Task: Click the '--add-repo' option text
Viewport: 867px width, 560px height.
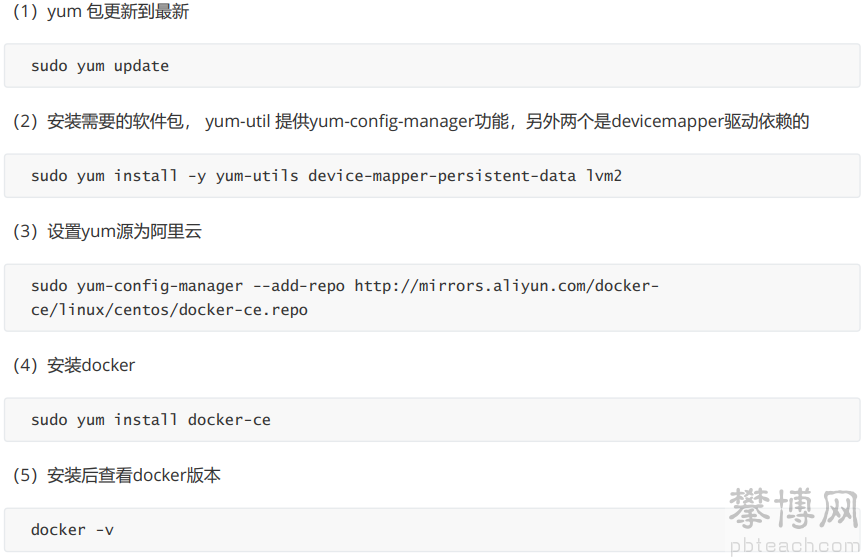Action: click(299, 286)
